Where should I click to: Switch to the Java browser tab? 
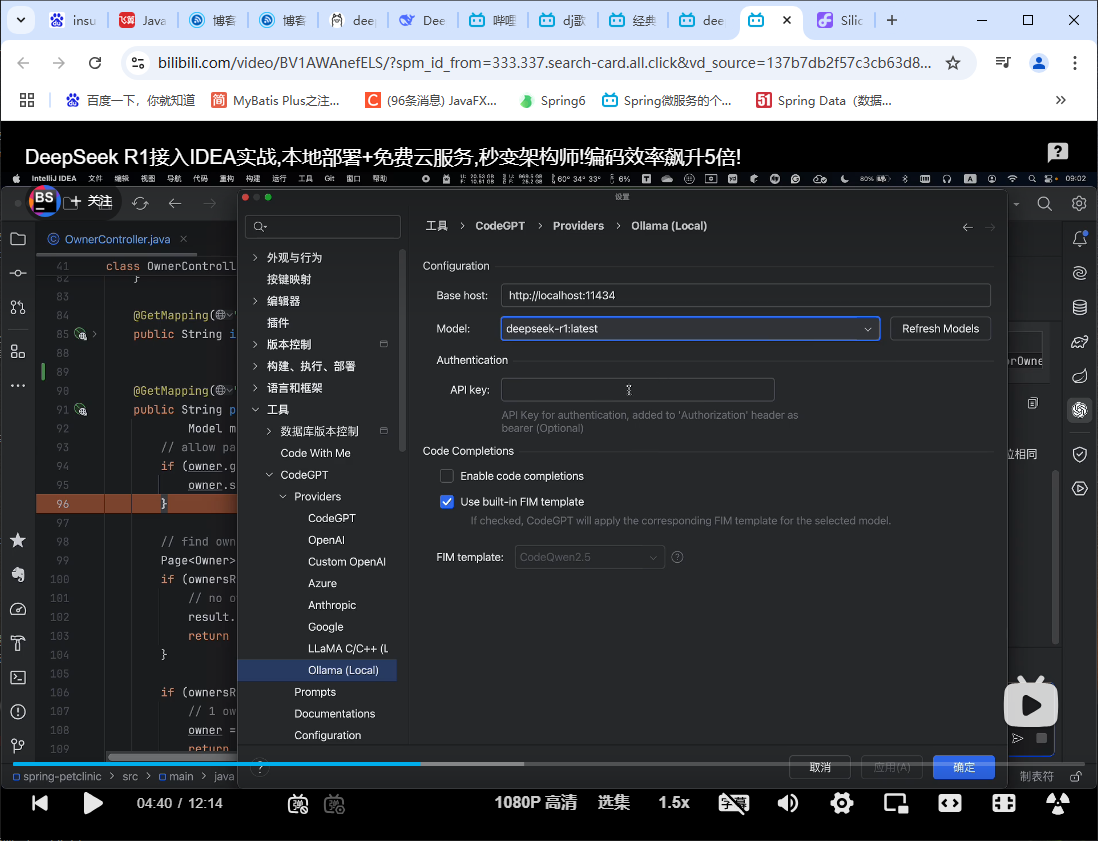[x=143, y=20]
